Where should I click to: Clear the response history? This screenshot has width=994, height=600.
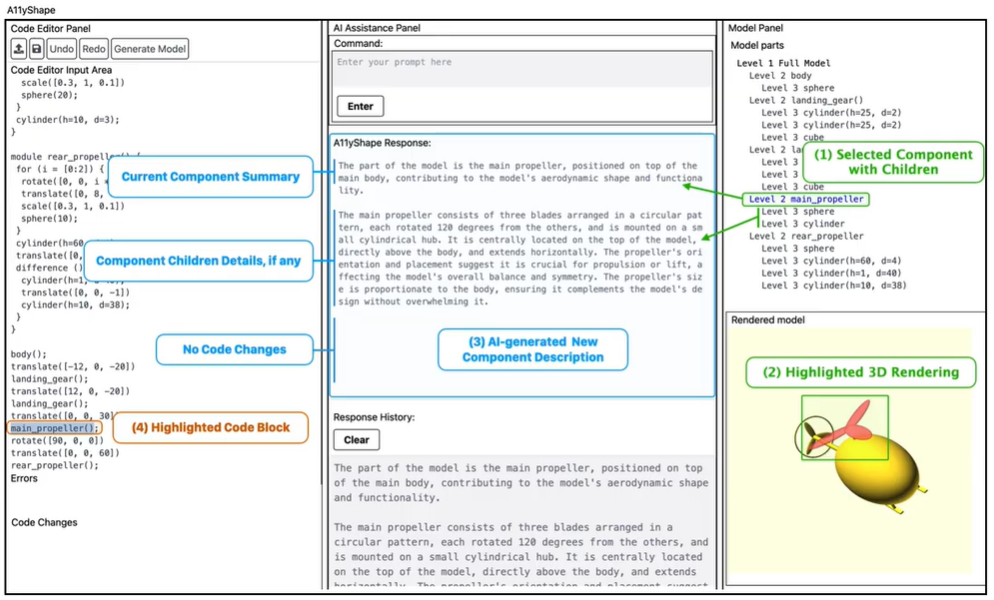(356, 439)
